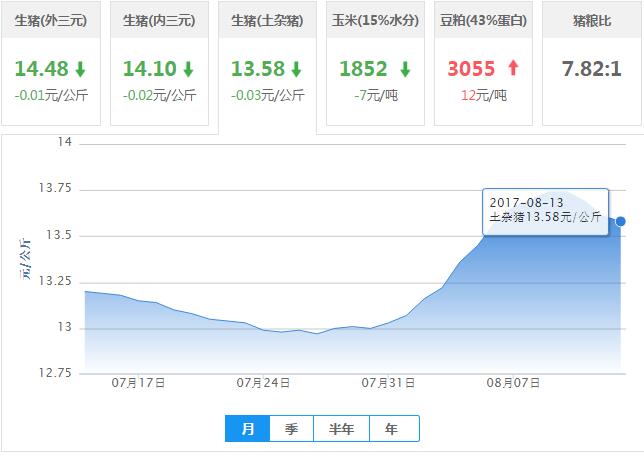This screenshot has width=644, height=455.
Task: Click the green down arrow beside 14.48
Action: (79, 69)
